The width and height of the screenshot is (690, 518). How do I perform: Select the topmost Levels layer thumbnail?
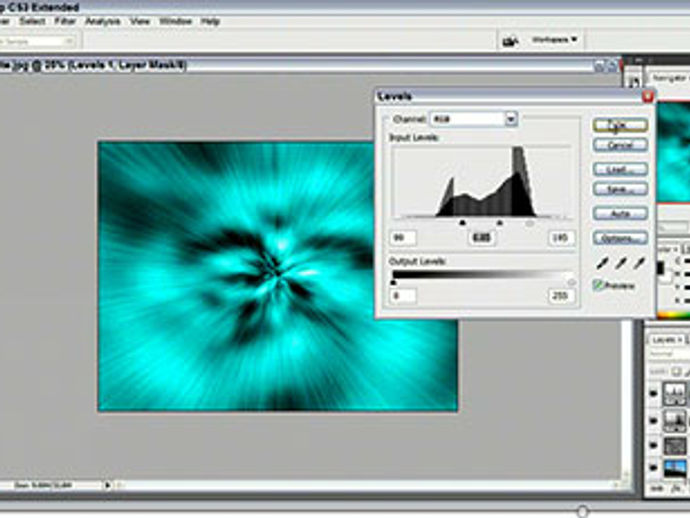675,393
